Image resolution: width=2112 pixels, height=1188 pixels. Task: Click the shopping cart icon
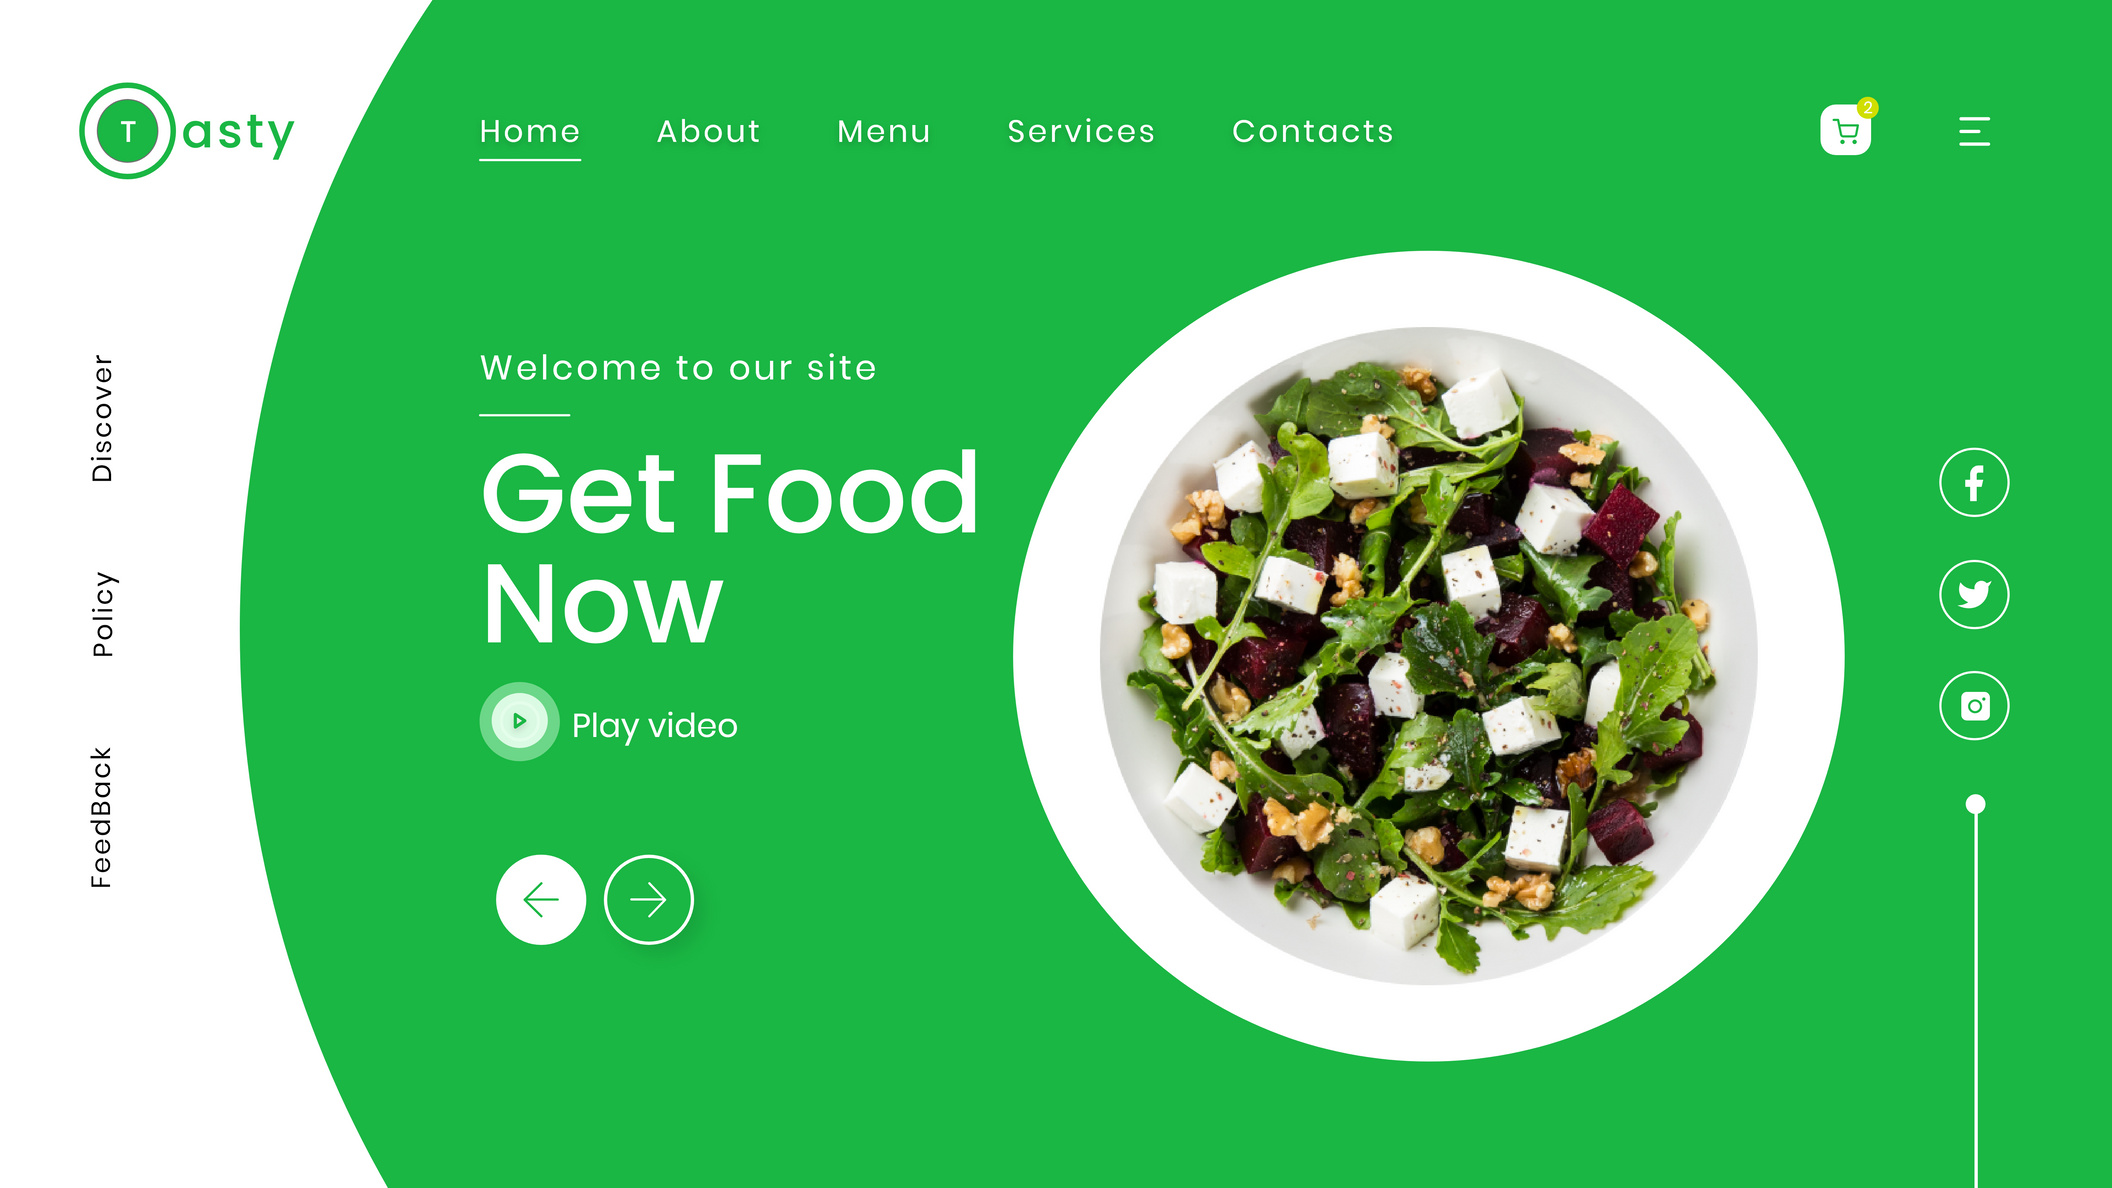pyautogui.click(x=1845, y=131)
